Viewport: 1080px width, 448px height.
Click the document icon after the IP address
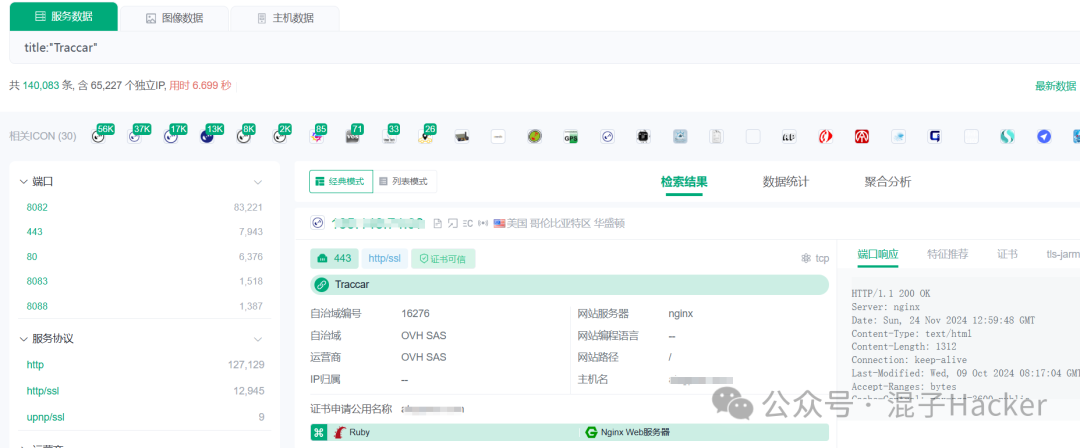437,223
